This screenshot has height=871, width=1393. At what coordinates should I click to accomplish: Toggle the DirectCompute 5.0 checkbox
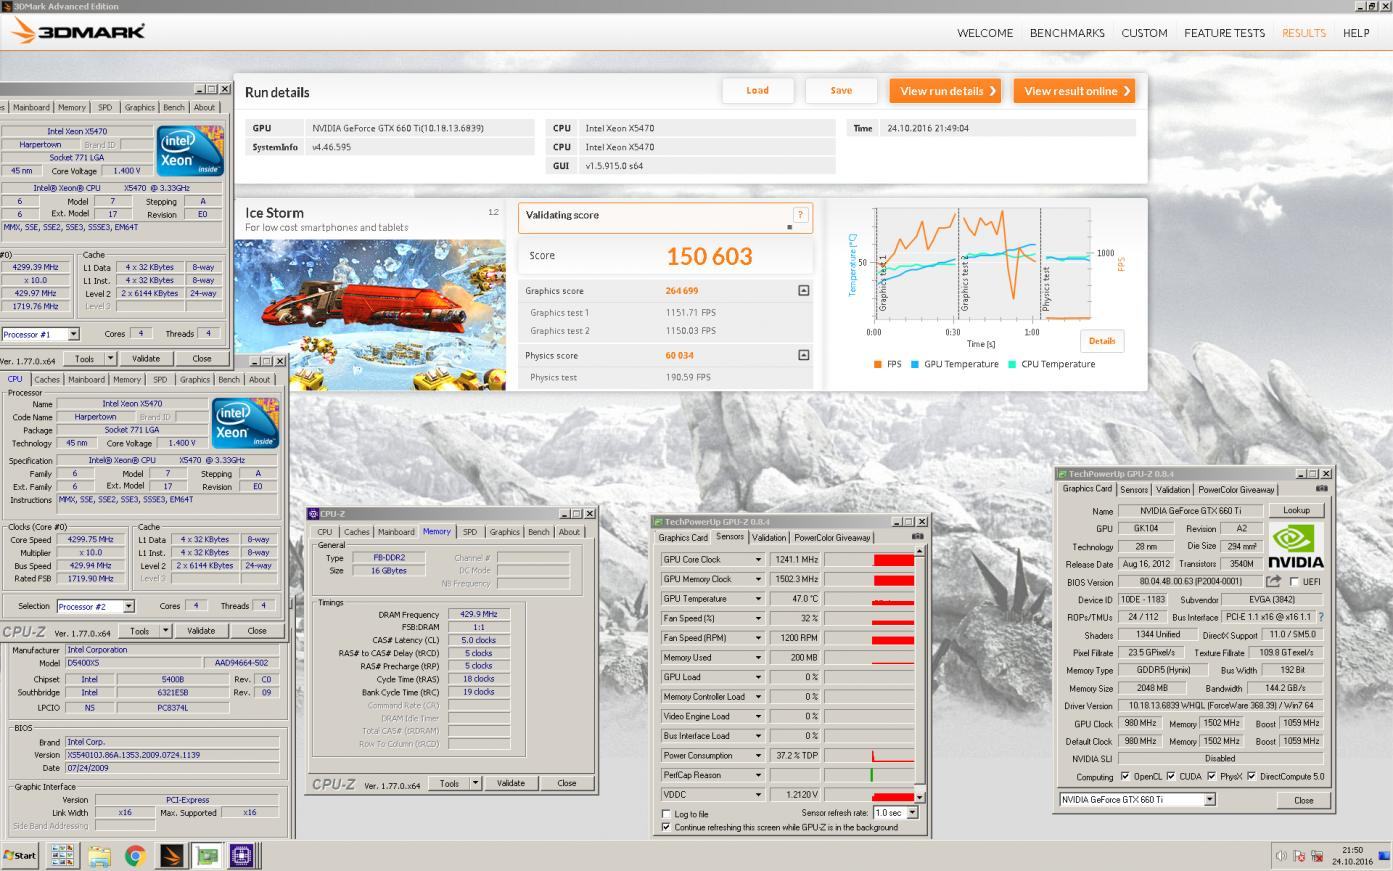[x=1251, y=776]
